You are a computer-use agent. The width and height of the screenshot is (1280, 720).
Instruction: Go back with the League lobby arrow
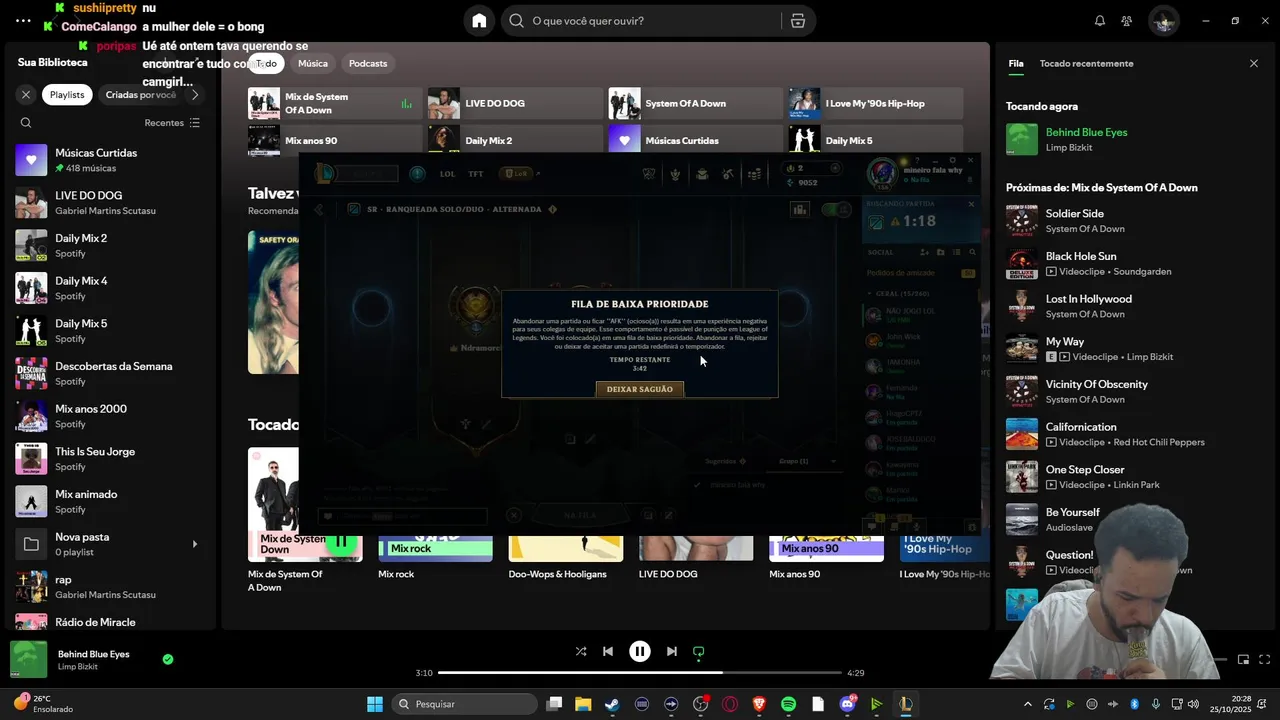(319, 209)
